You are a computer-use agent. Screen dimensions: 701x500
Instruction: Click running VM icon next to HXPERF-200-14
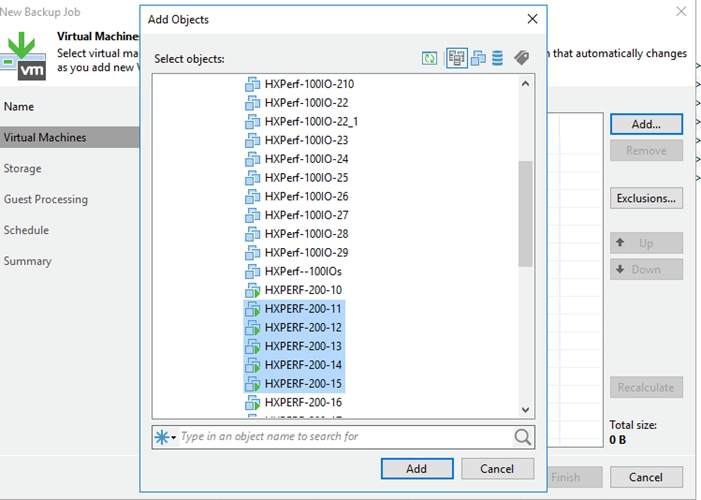click(x=253, y=365)
